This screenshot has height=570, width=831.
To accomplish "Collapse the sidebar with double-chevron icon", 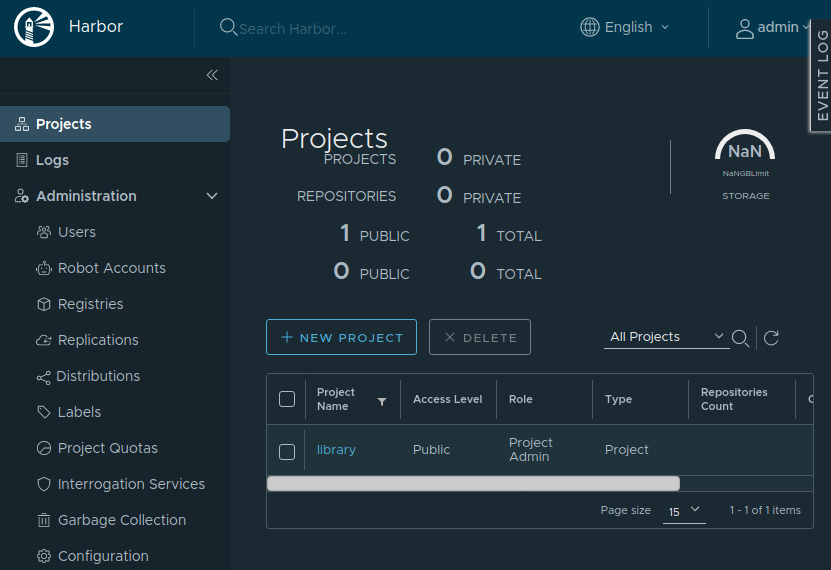I will coord(212,75).
